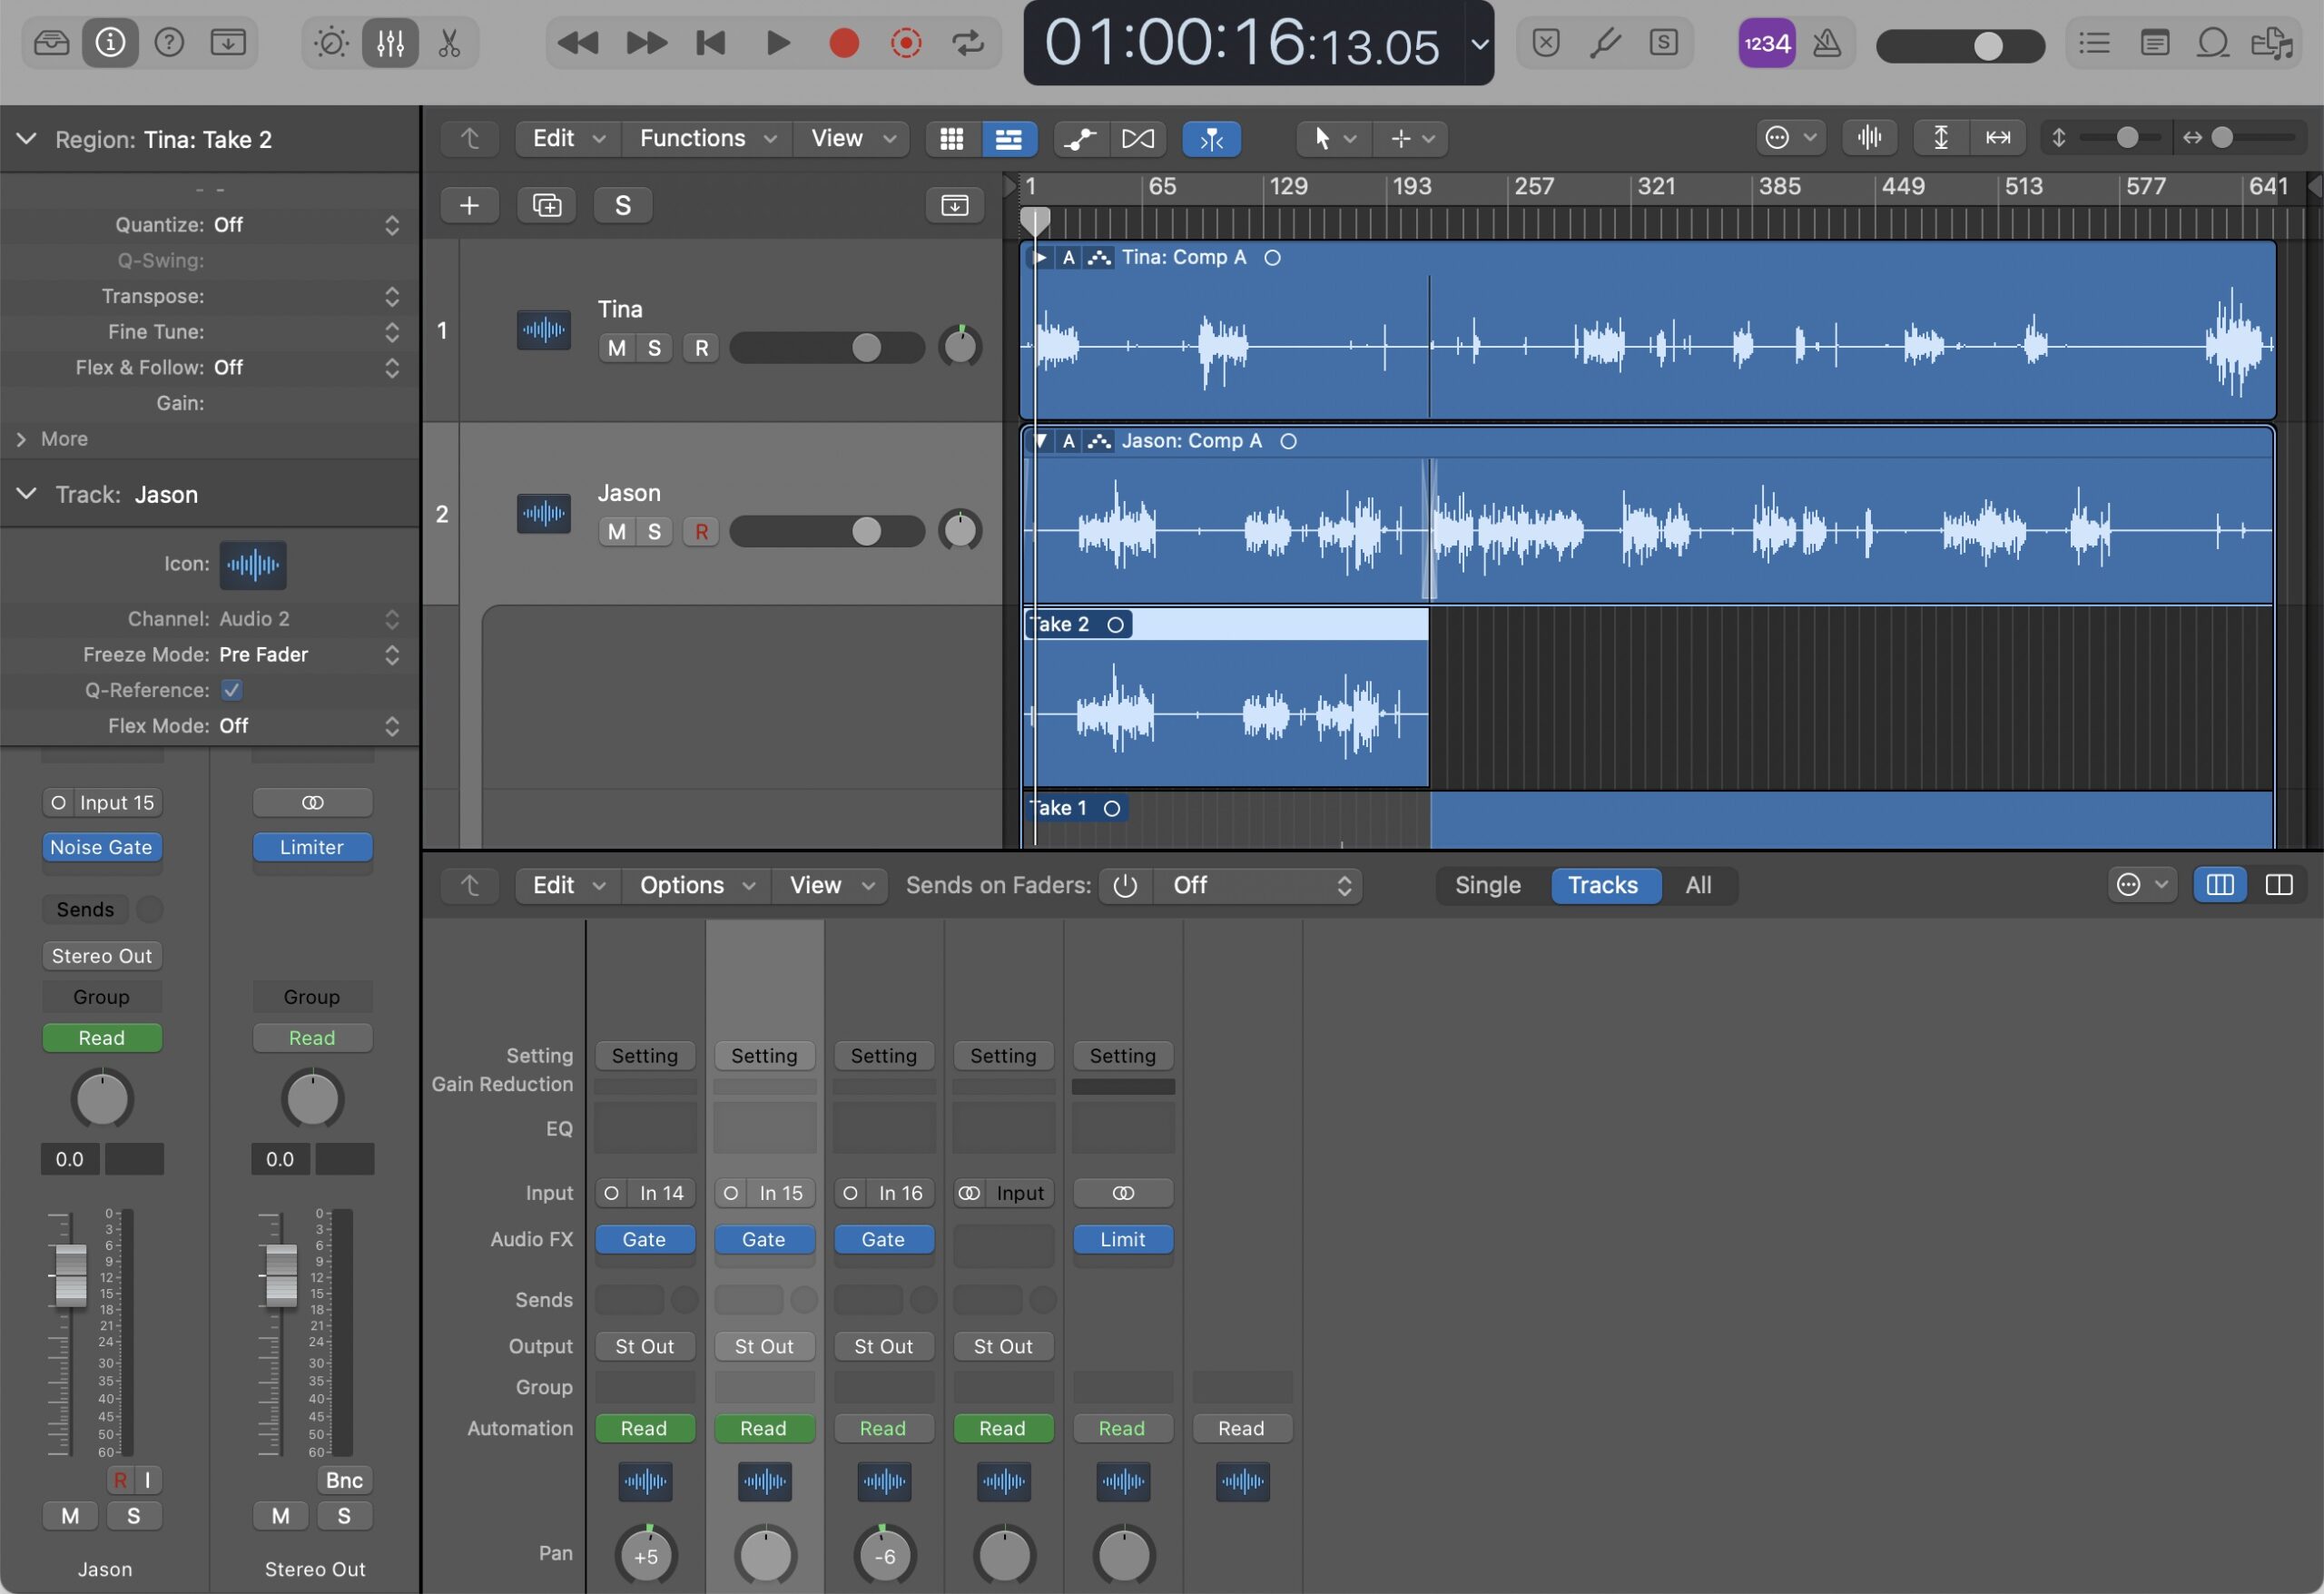The width and height of the screenshot is (2324, 1594).
Task: Toggle record enable on Jason track
Action: (x=701, y=532)
